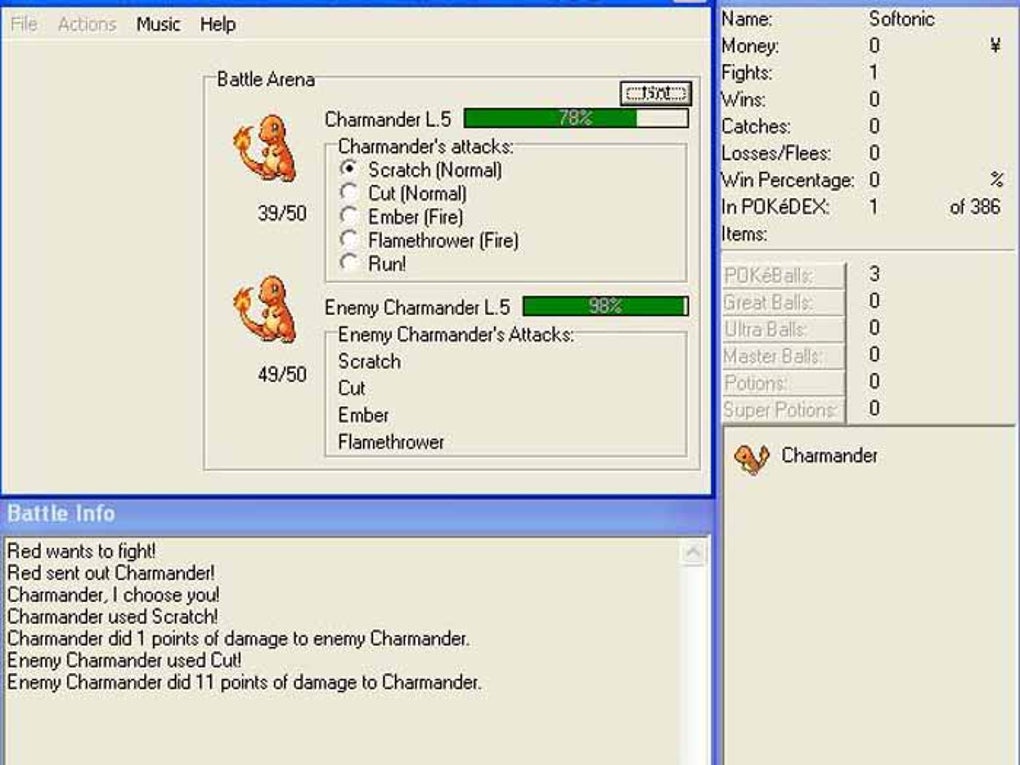Click Charmander's 78% health bar
Viewport: 1020px width, 765px height.
[x=576, y=118]
